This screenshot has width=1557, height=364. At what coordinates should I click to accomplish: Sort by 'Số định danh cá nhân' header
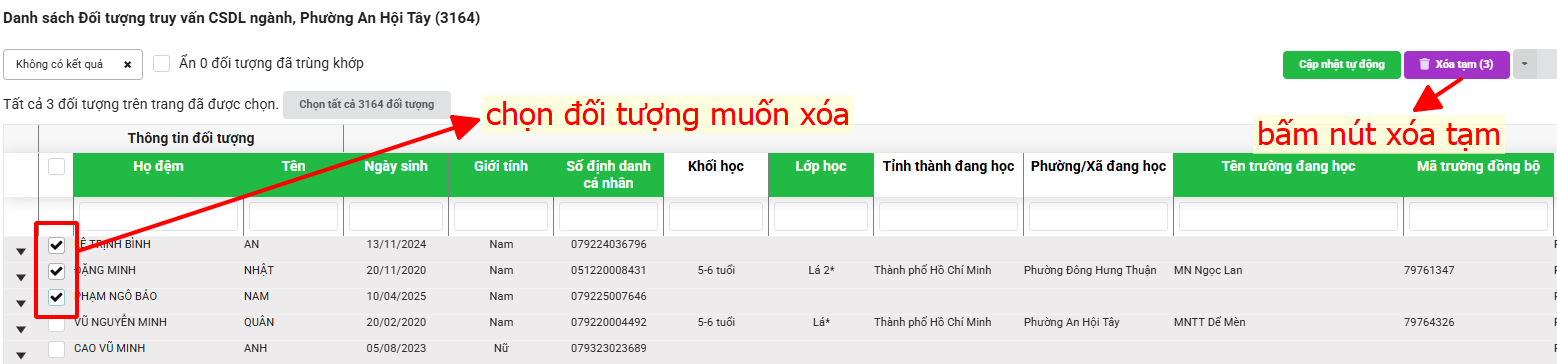pos(608,175)
